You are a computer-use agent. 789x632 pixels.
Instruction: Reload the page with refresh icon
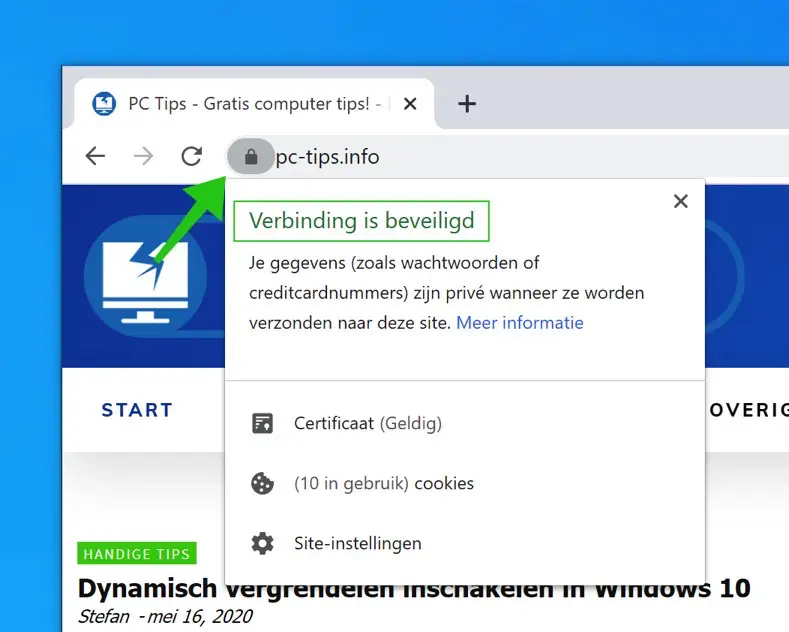[x=192, y=156]
